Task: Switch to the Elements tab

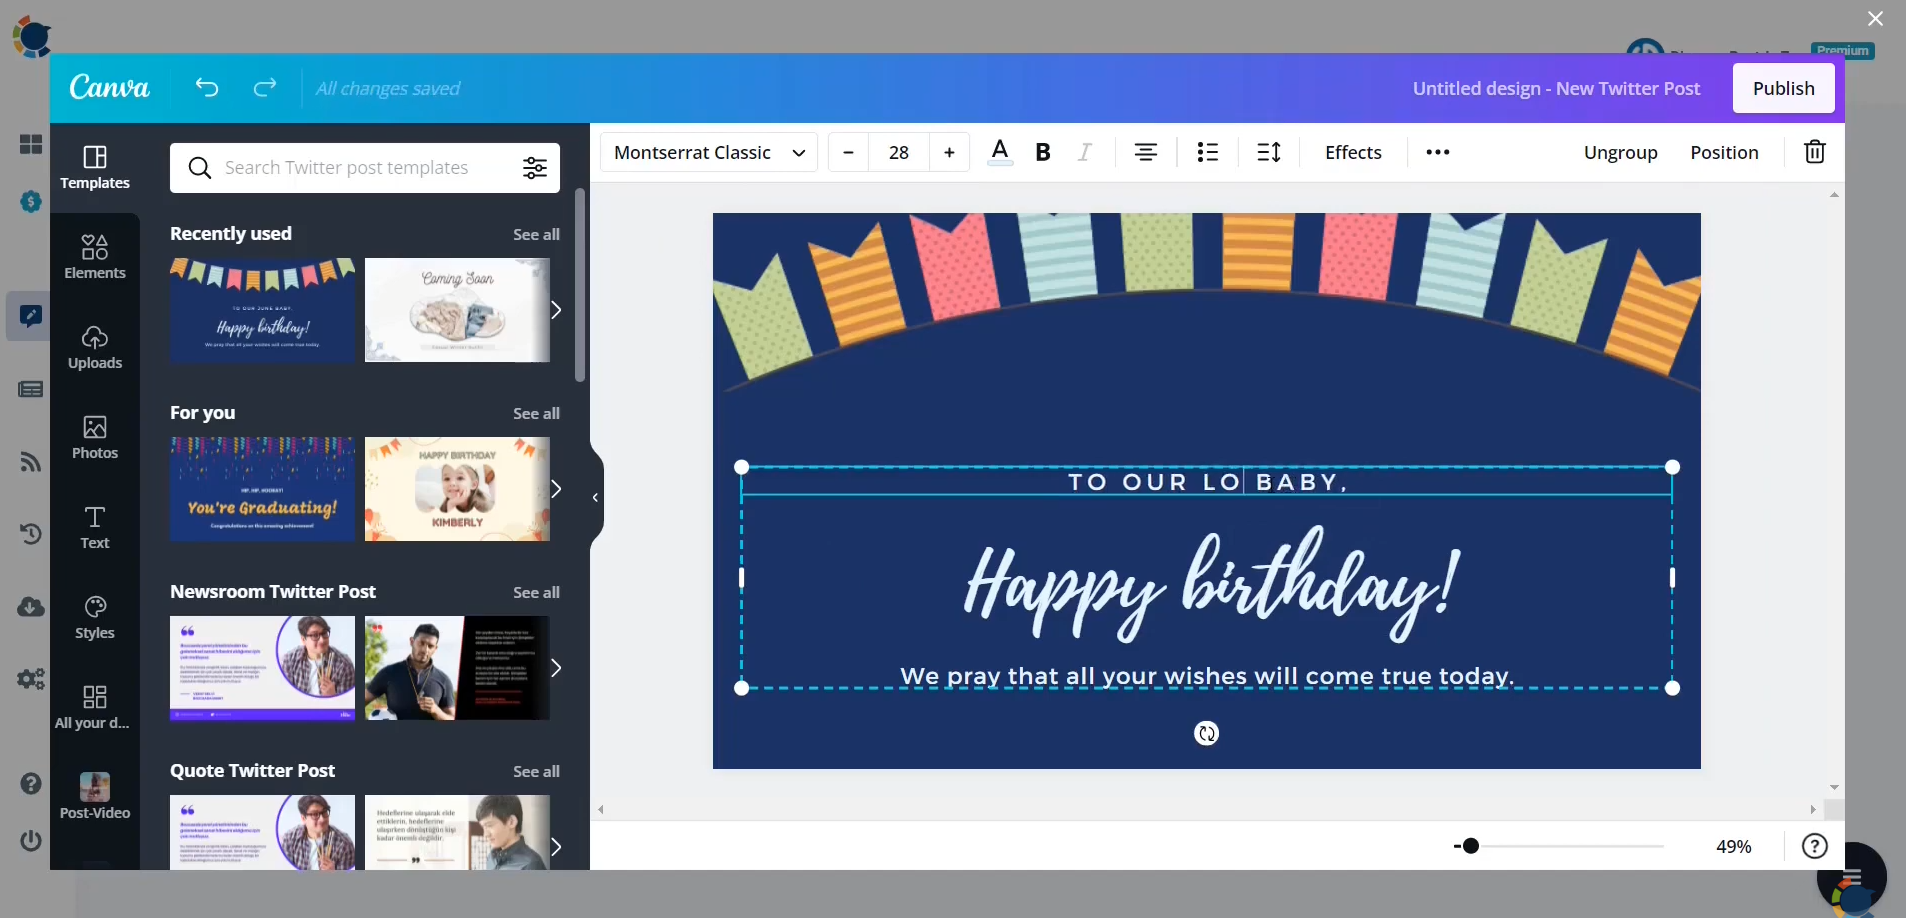Action: pyautogui.click(x=95, y=257)
